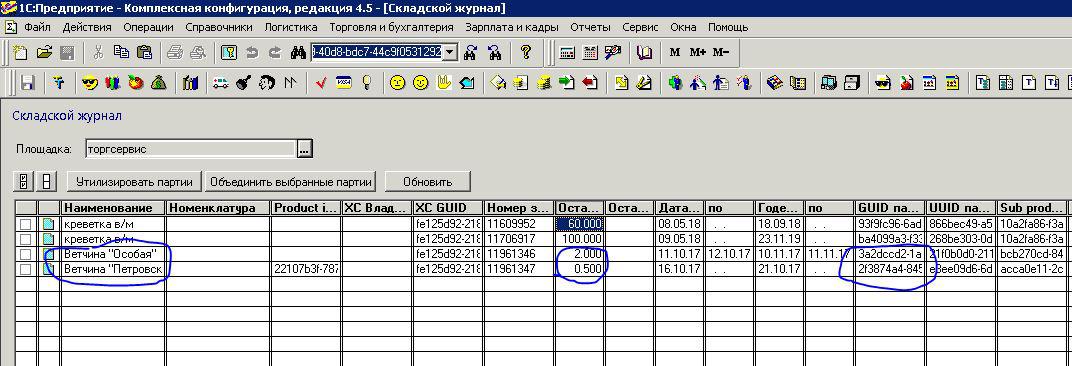Click the Площадка field showing торгсервис

(191, 148)
